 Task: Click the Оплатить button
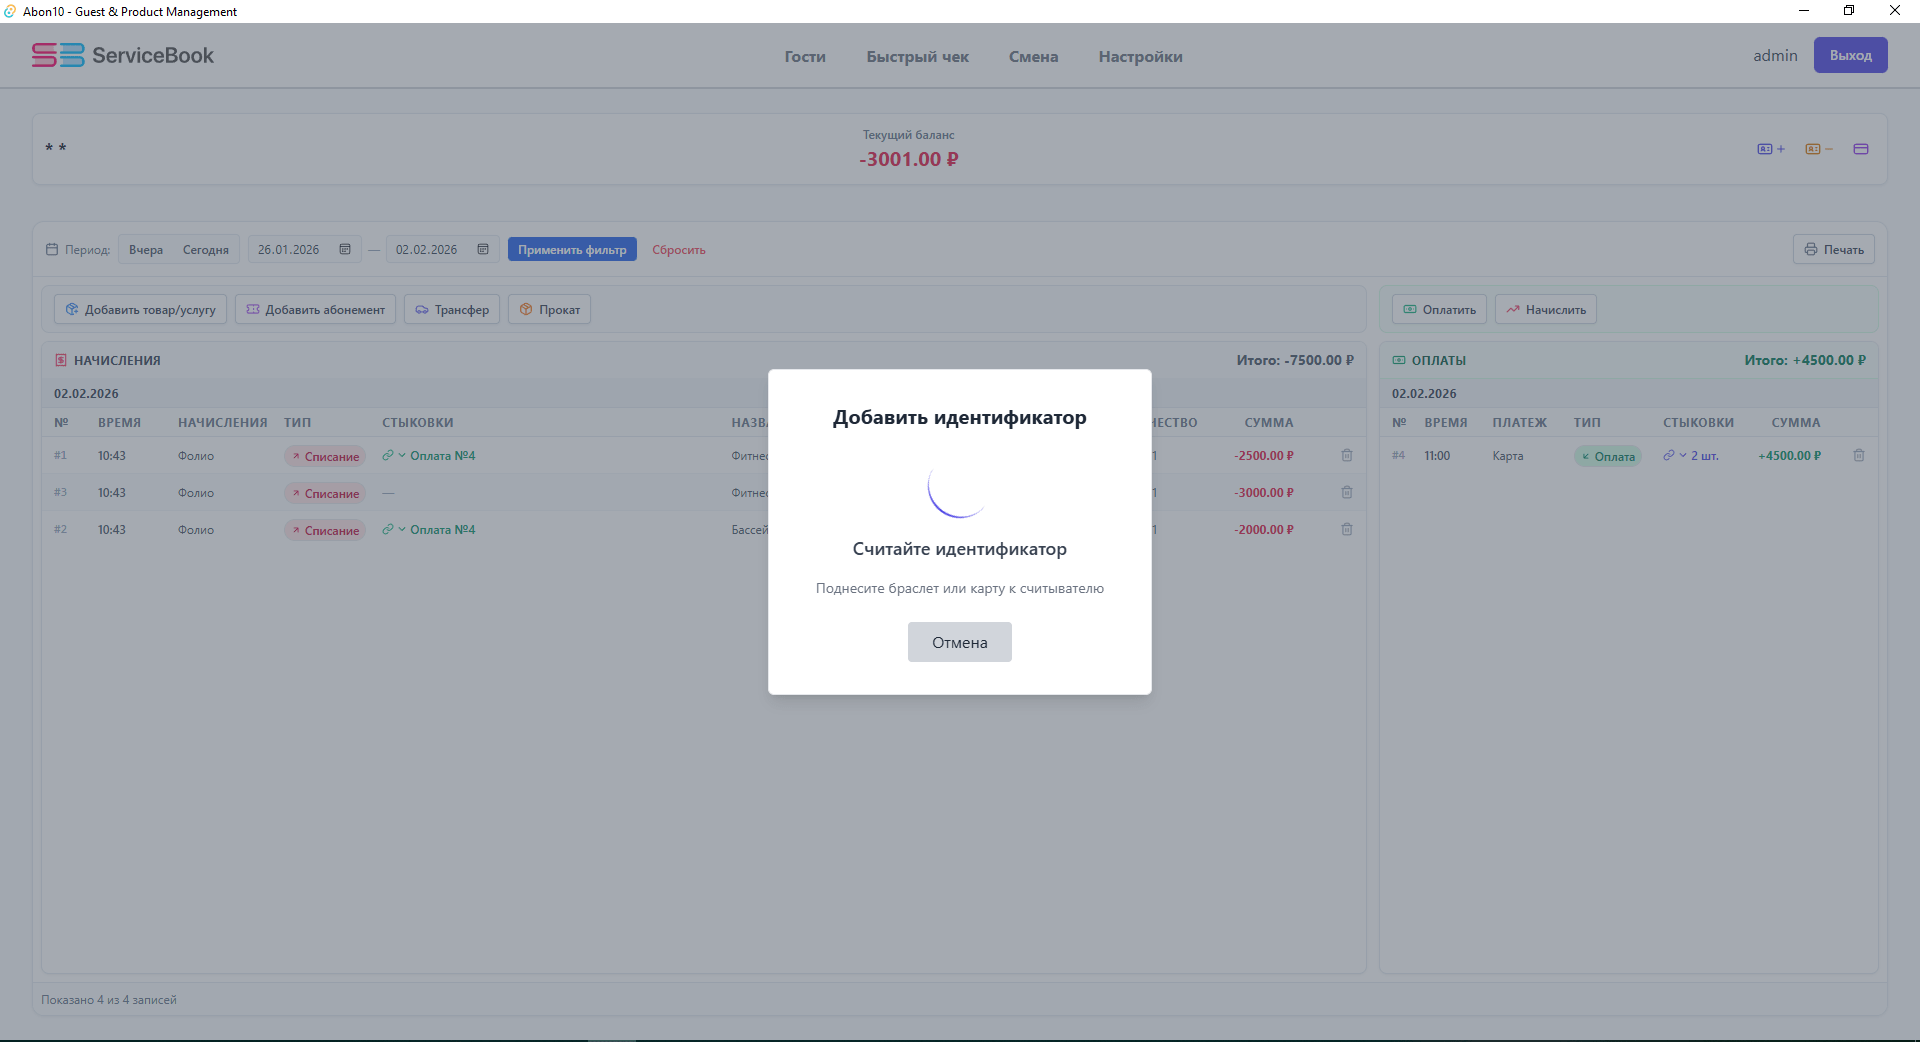point(1439,310)
